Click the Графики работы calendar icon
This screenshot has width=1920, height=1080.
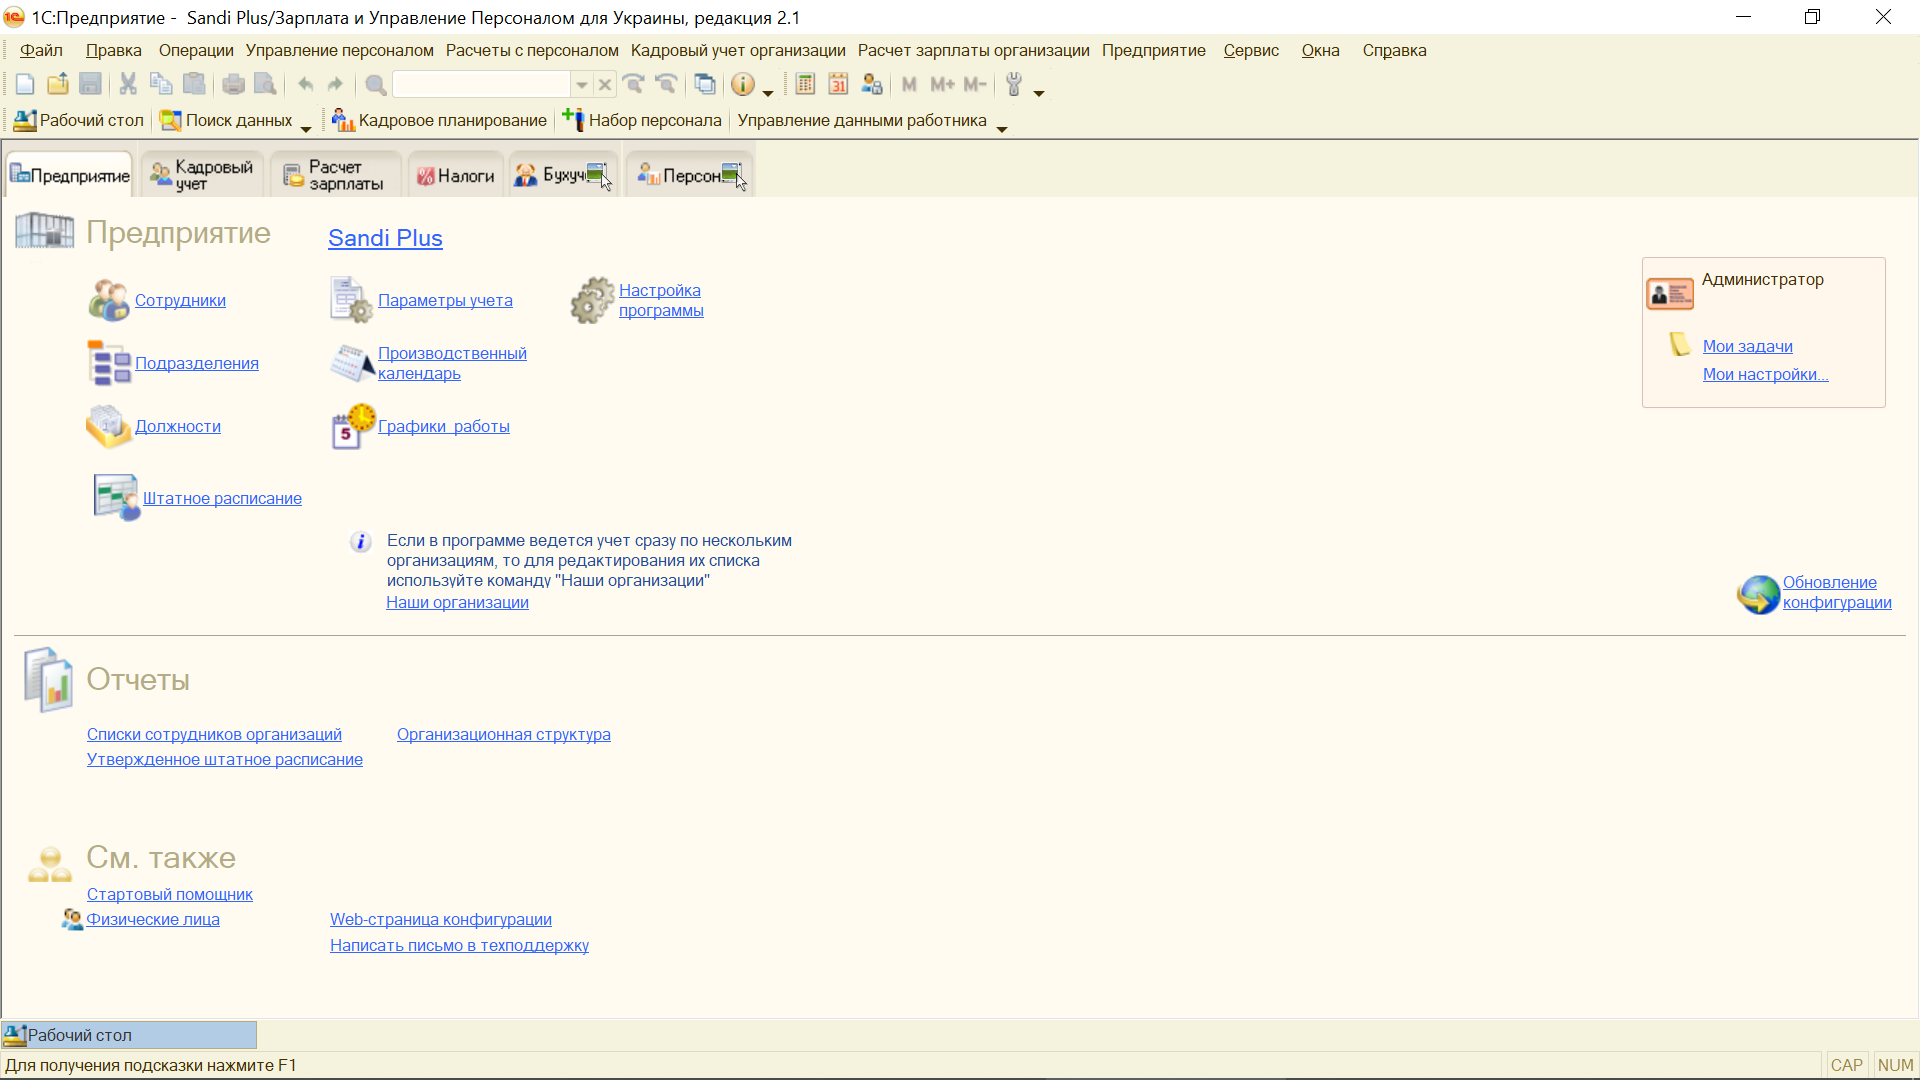tap(352, 427)
